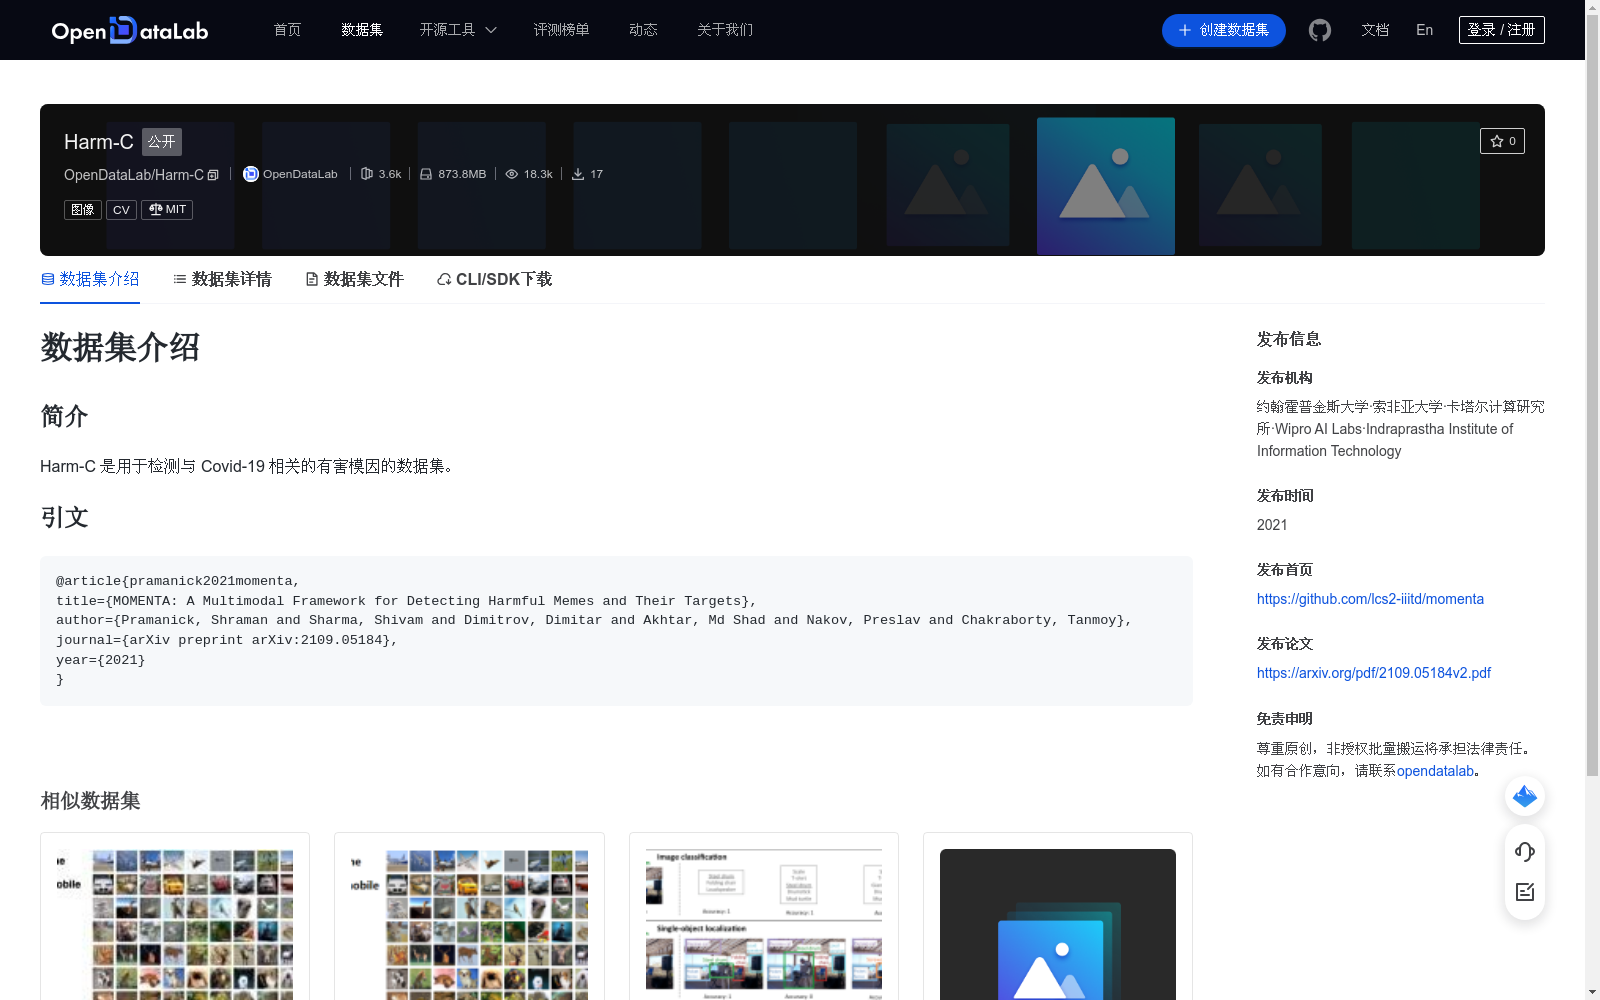Open third similar dataset with localization image

pos(764,924)
